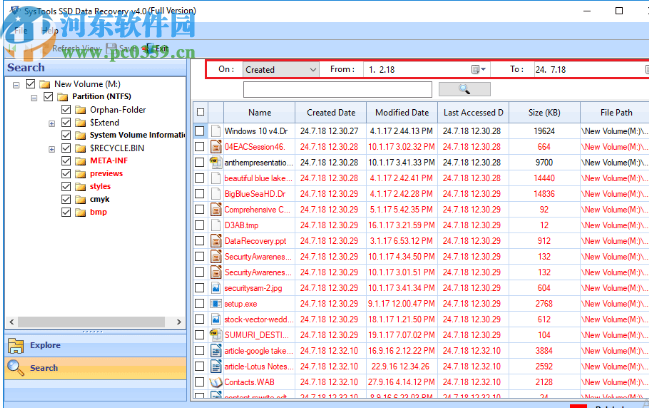The height and width of the screenshot is (408, 649).
Task: Expand the $RECYCLE.BIN folder node
Action: (x=52, y=149)
